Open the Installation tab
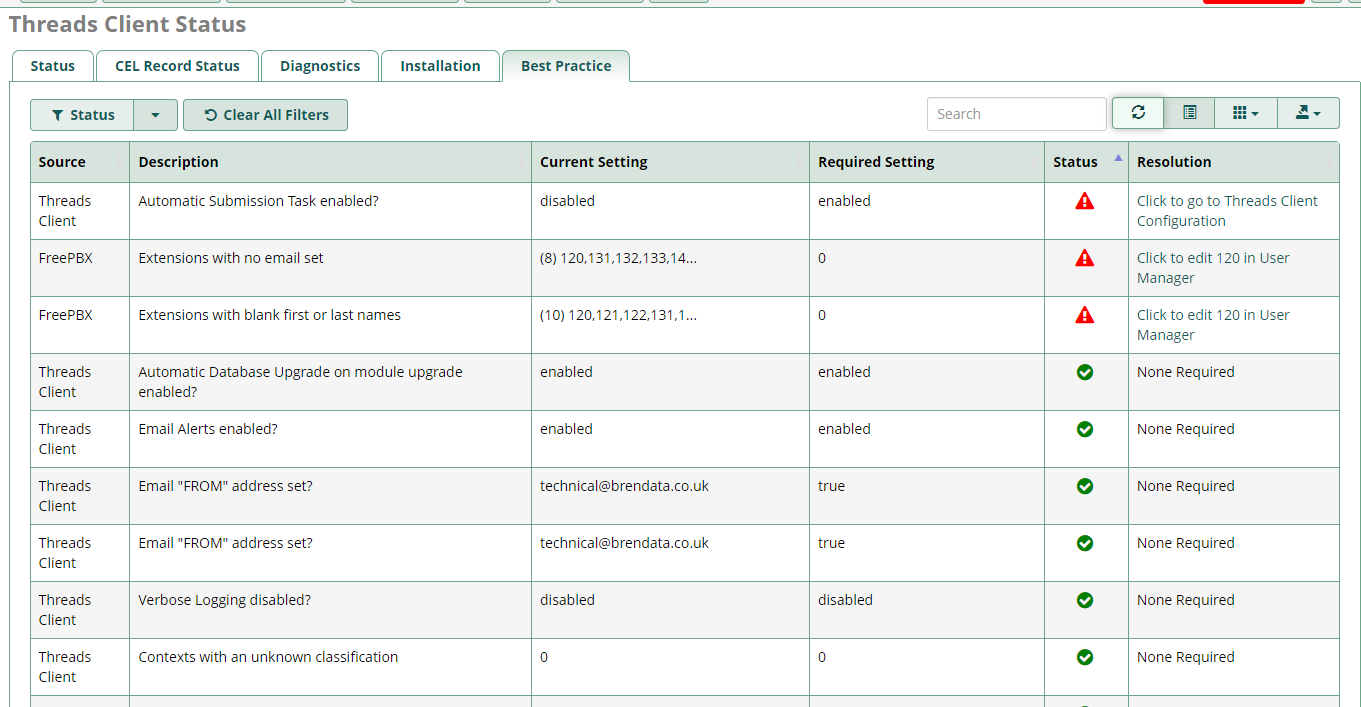 [440, 66]
